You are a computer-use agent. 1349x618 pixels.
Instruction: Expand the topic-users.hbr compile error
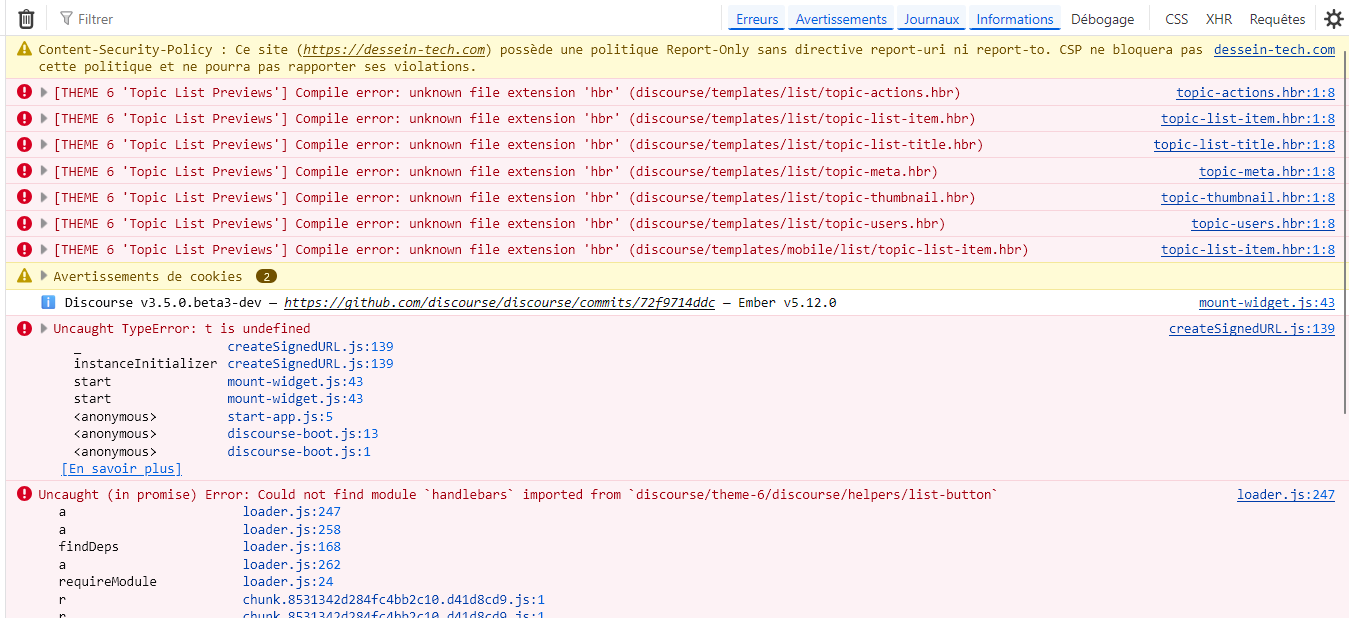(x=44, y=223)
